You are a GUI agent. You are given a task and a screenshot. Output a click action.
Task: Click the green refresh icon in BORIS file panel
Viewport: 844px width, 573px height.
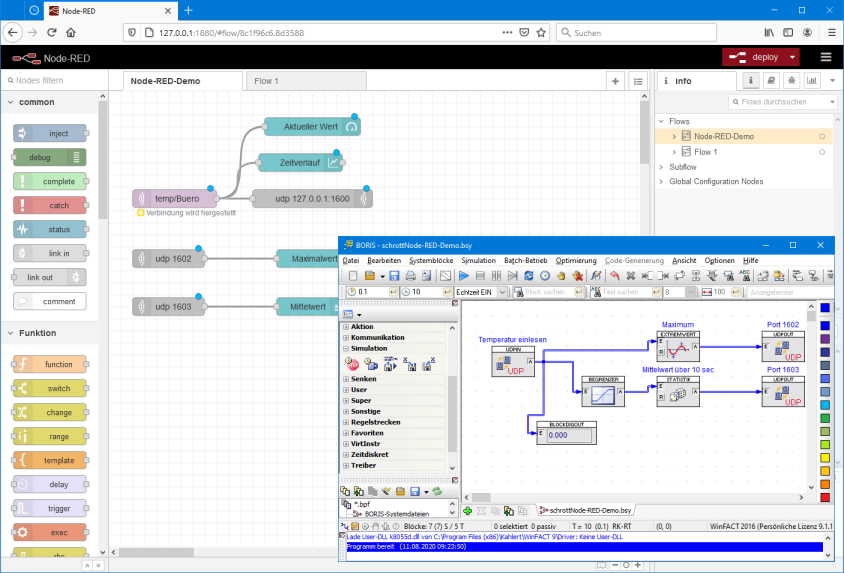(x=437, y=491)
